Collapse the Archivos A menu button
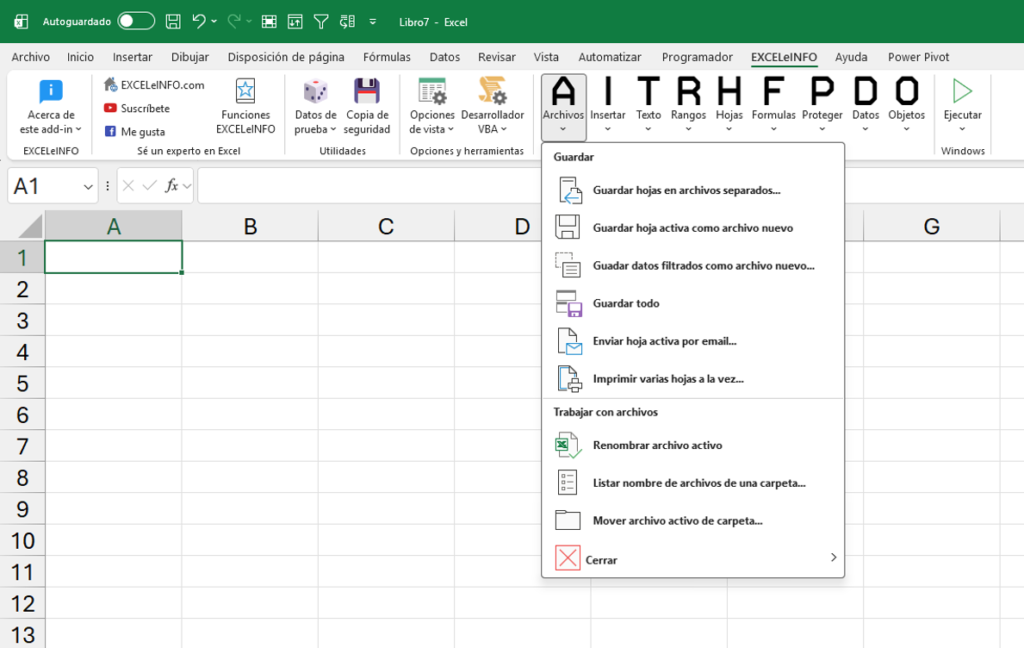This screenshot has height=648, width=1024. [x=564, y=107]
